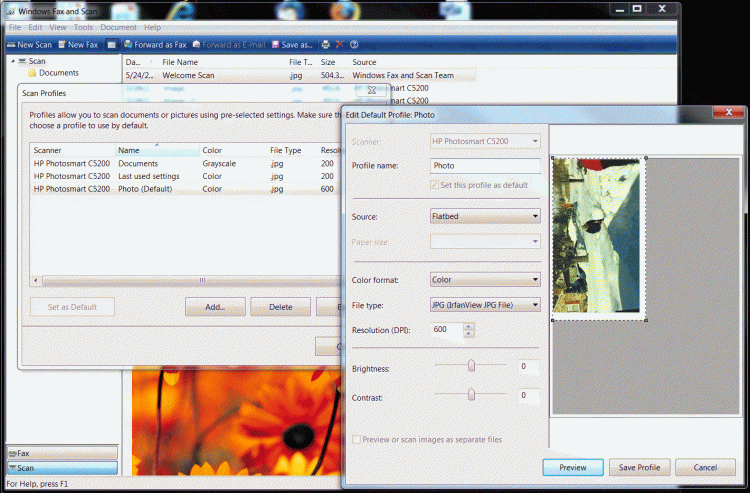This screenshot has height=493, width=750.
Task: Click the Preview button
Action: pos(573,467)
